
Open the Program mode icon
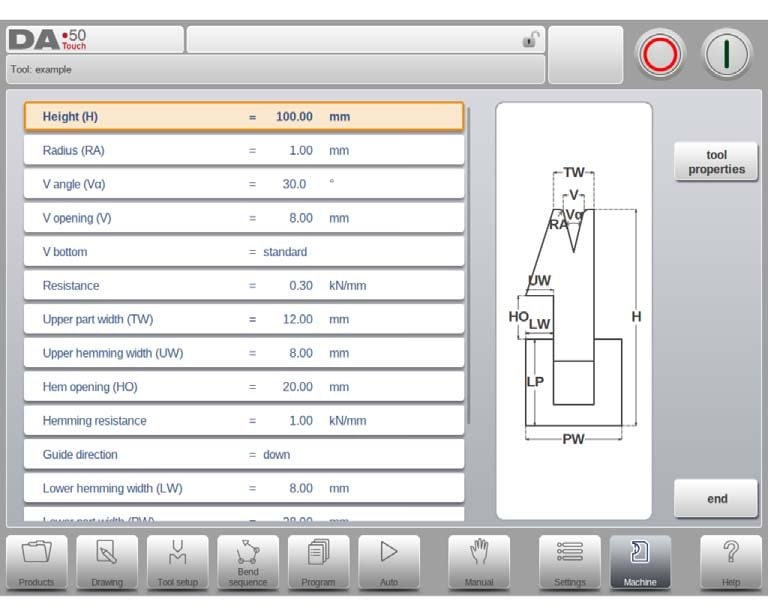pos(318,562)
